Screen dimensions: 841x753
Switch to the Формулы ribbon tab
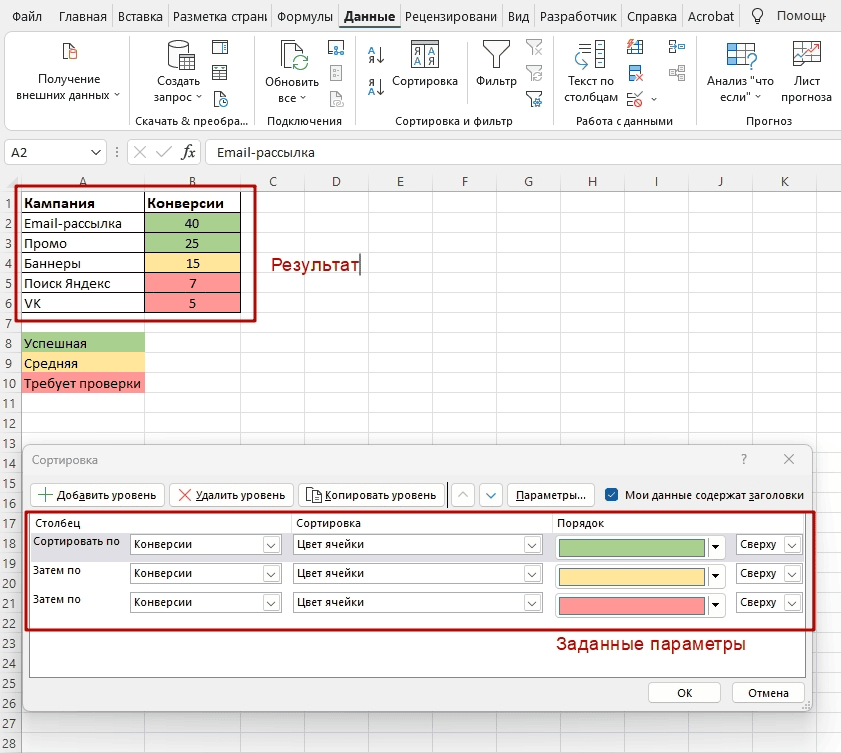click(305, 17)
